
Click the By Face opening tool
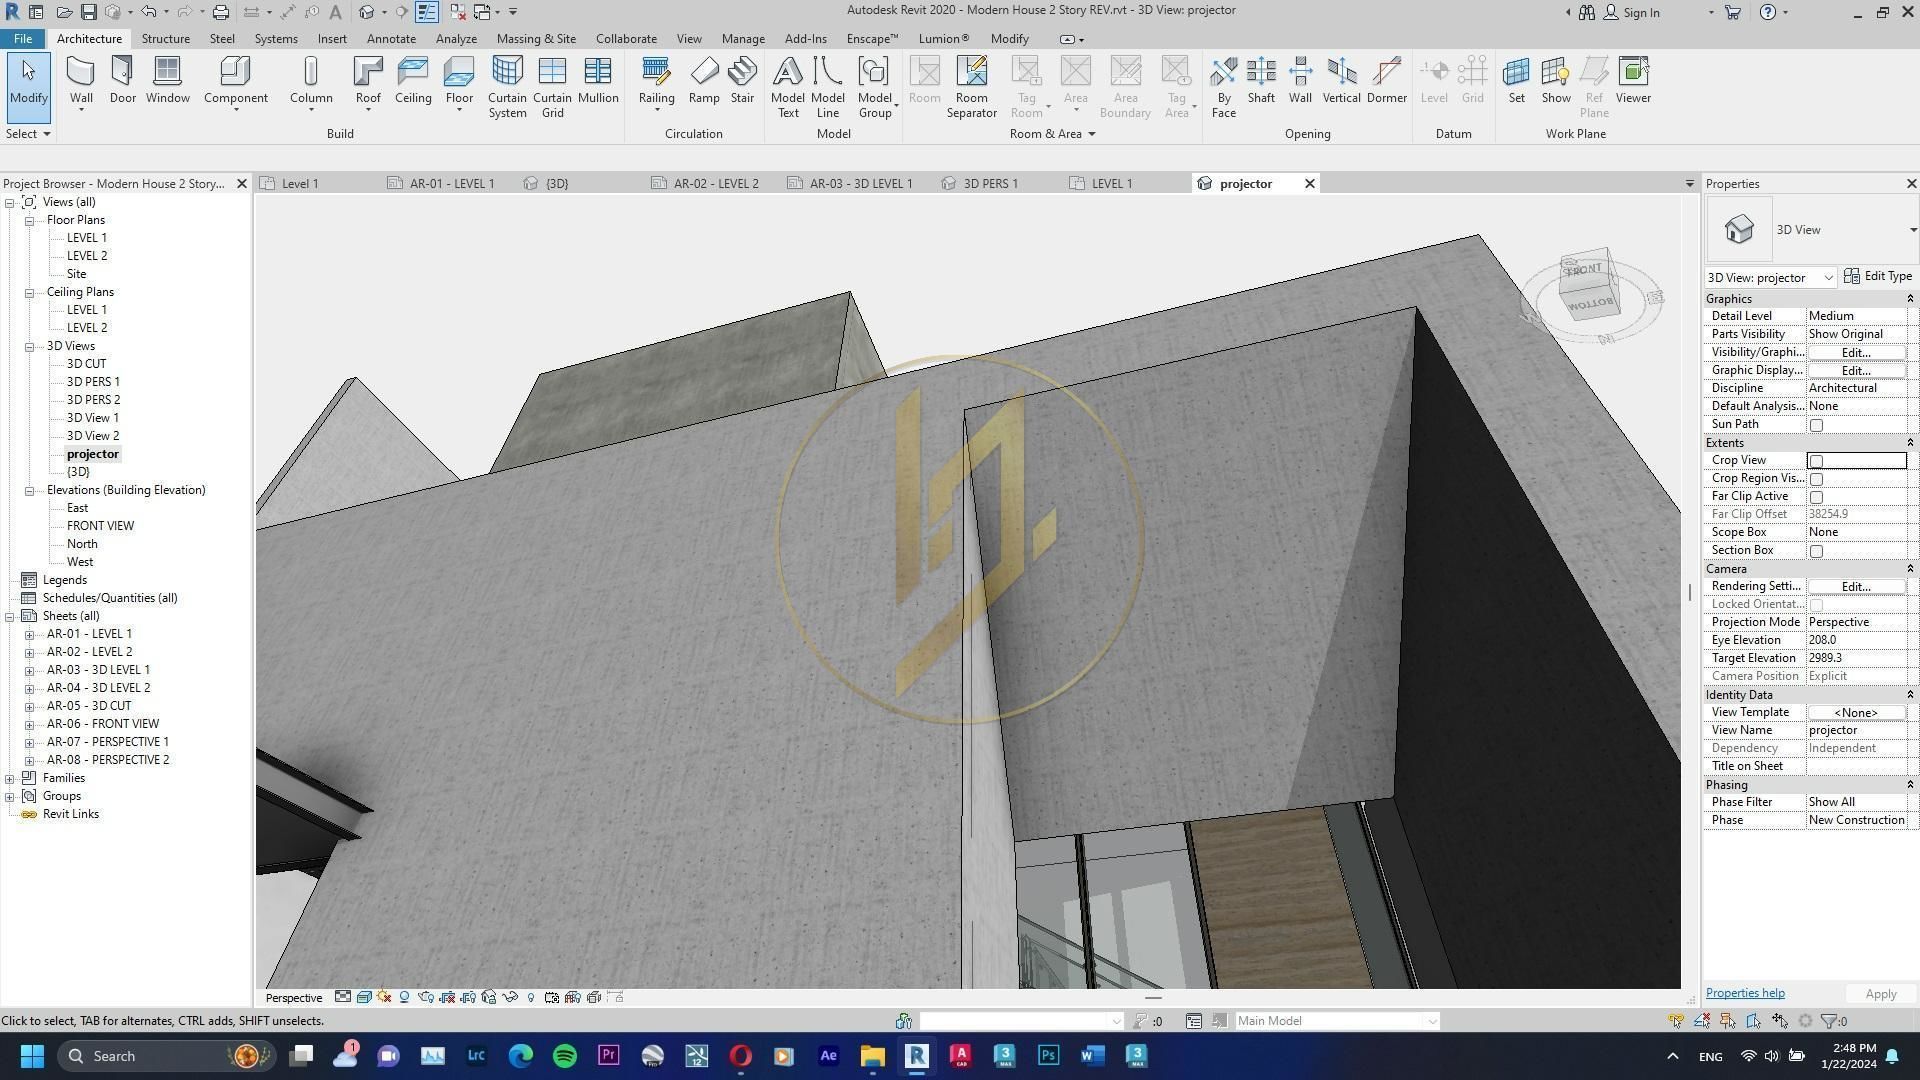pyautogui.click(x=1224, y=87)
